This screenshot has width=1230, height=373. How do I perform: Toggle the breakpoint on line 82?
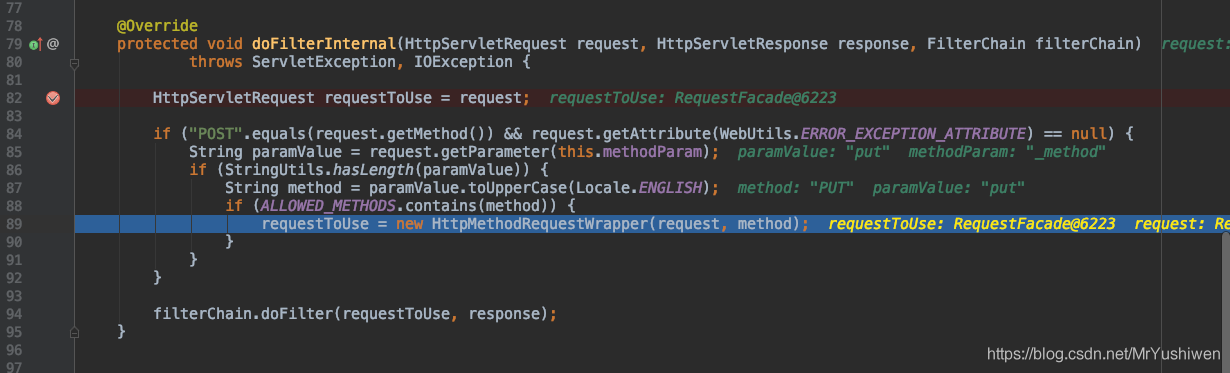click(x=54, y=97)
